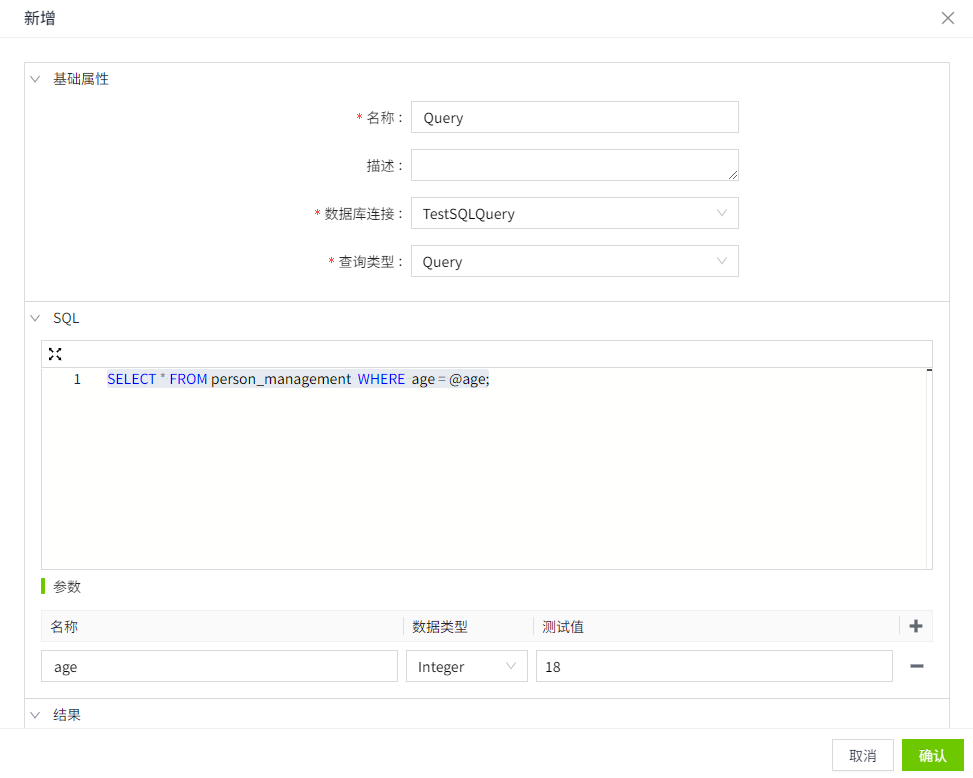Focus the 描述 text area
Image resolution: width=973 pixels, height=778 pixels.
574,166
